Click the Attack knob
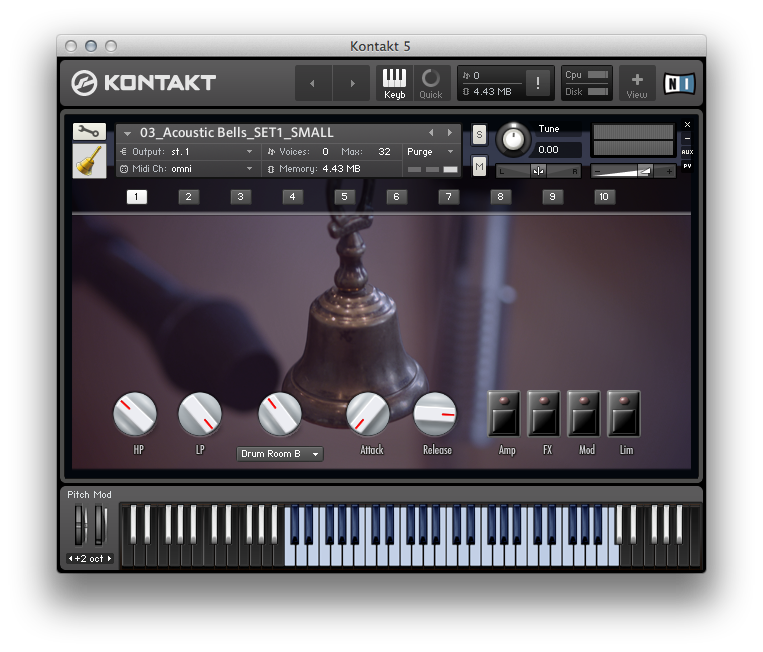This screenshot has height=652, width=763. point(368,414)
